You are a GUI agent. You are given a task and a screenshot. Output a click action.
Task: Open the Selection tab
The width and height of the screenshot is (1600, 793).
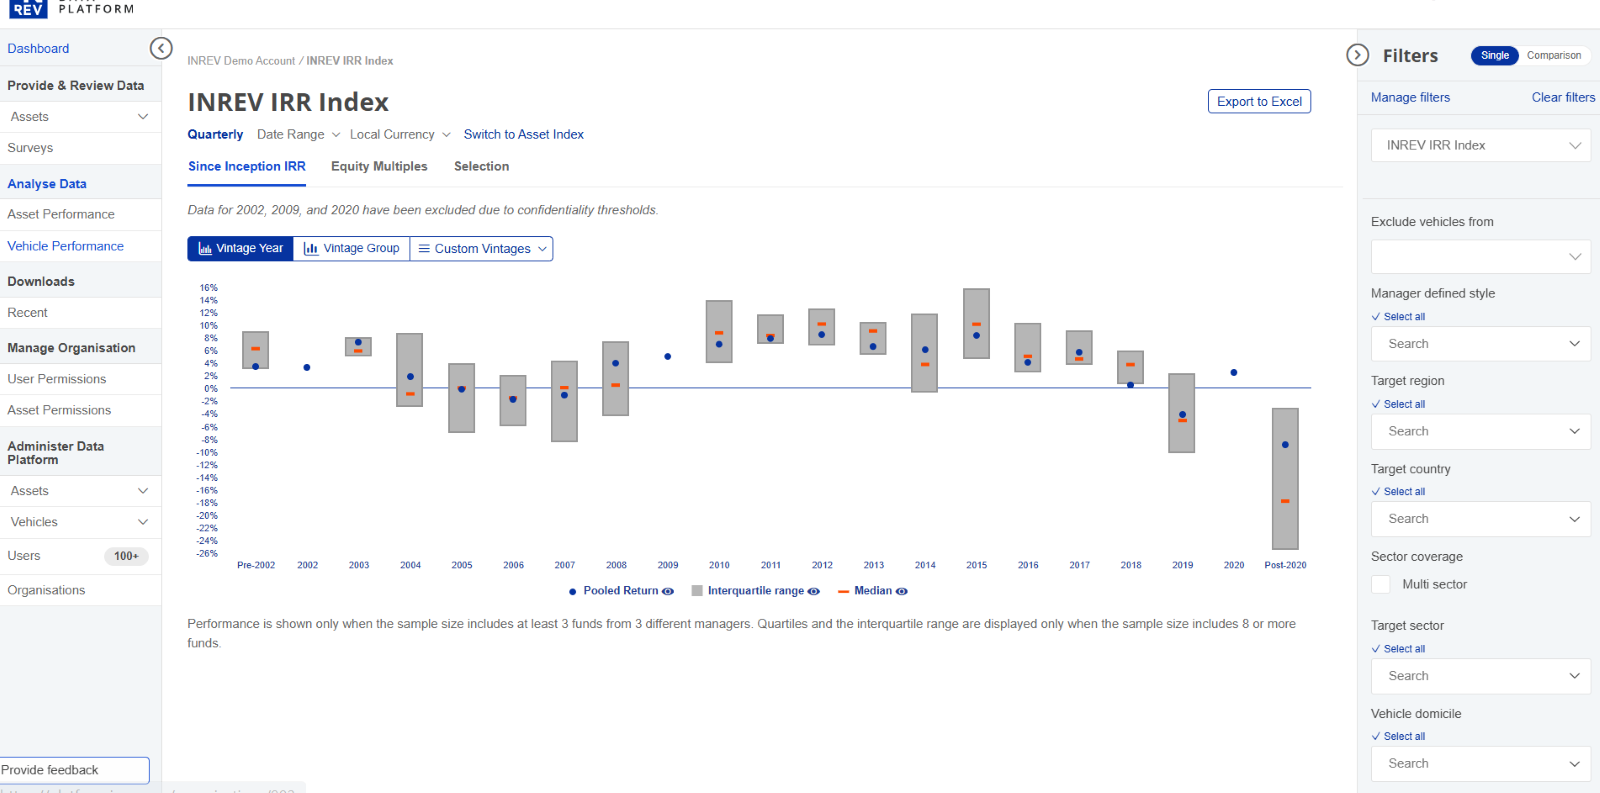(481, 167)
